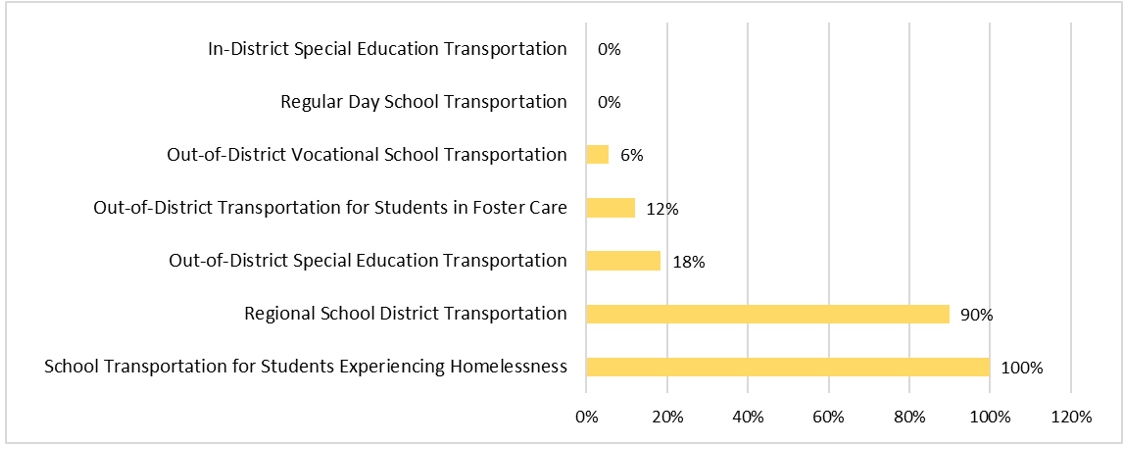
Task: Click the 18% data label
Action: pyautogui.click(x=689, y=262)
